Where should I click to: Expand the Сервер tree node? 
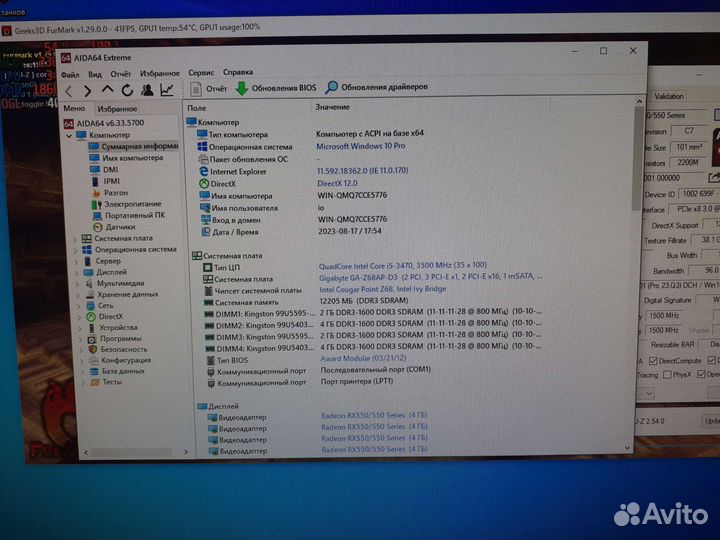point(76,262)
